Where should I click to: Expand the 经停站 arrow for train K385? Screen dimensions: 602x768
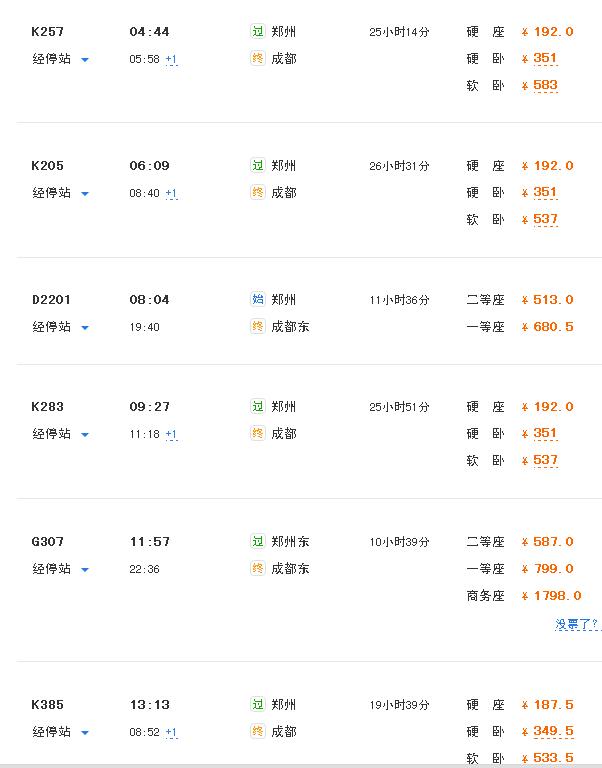tap(85, 733)
